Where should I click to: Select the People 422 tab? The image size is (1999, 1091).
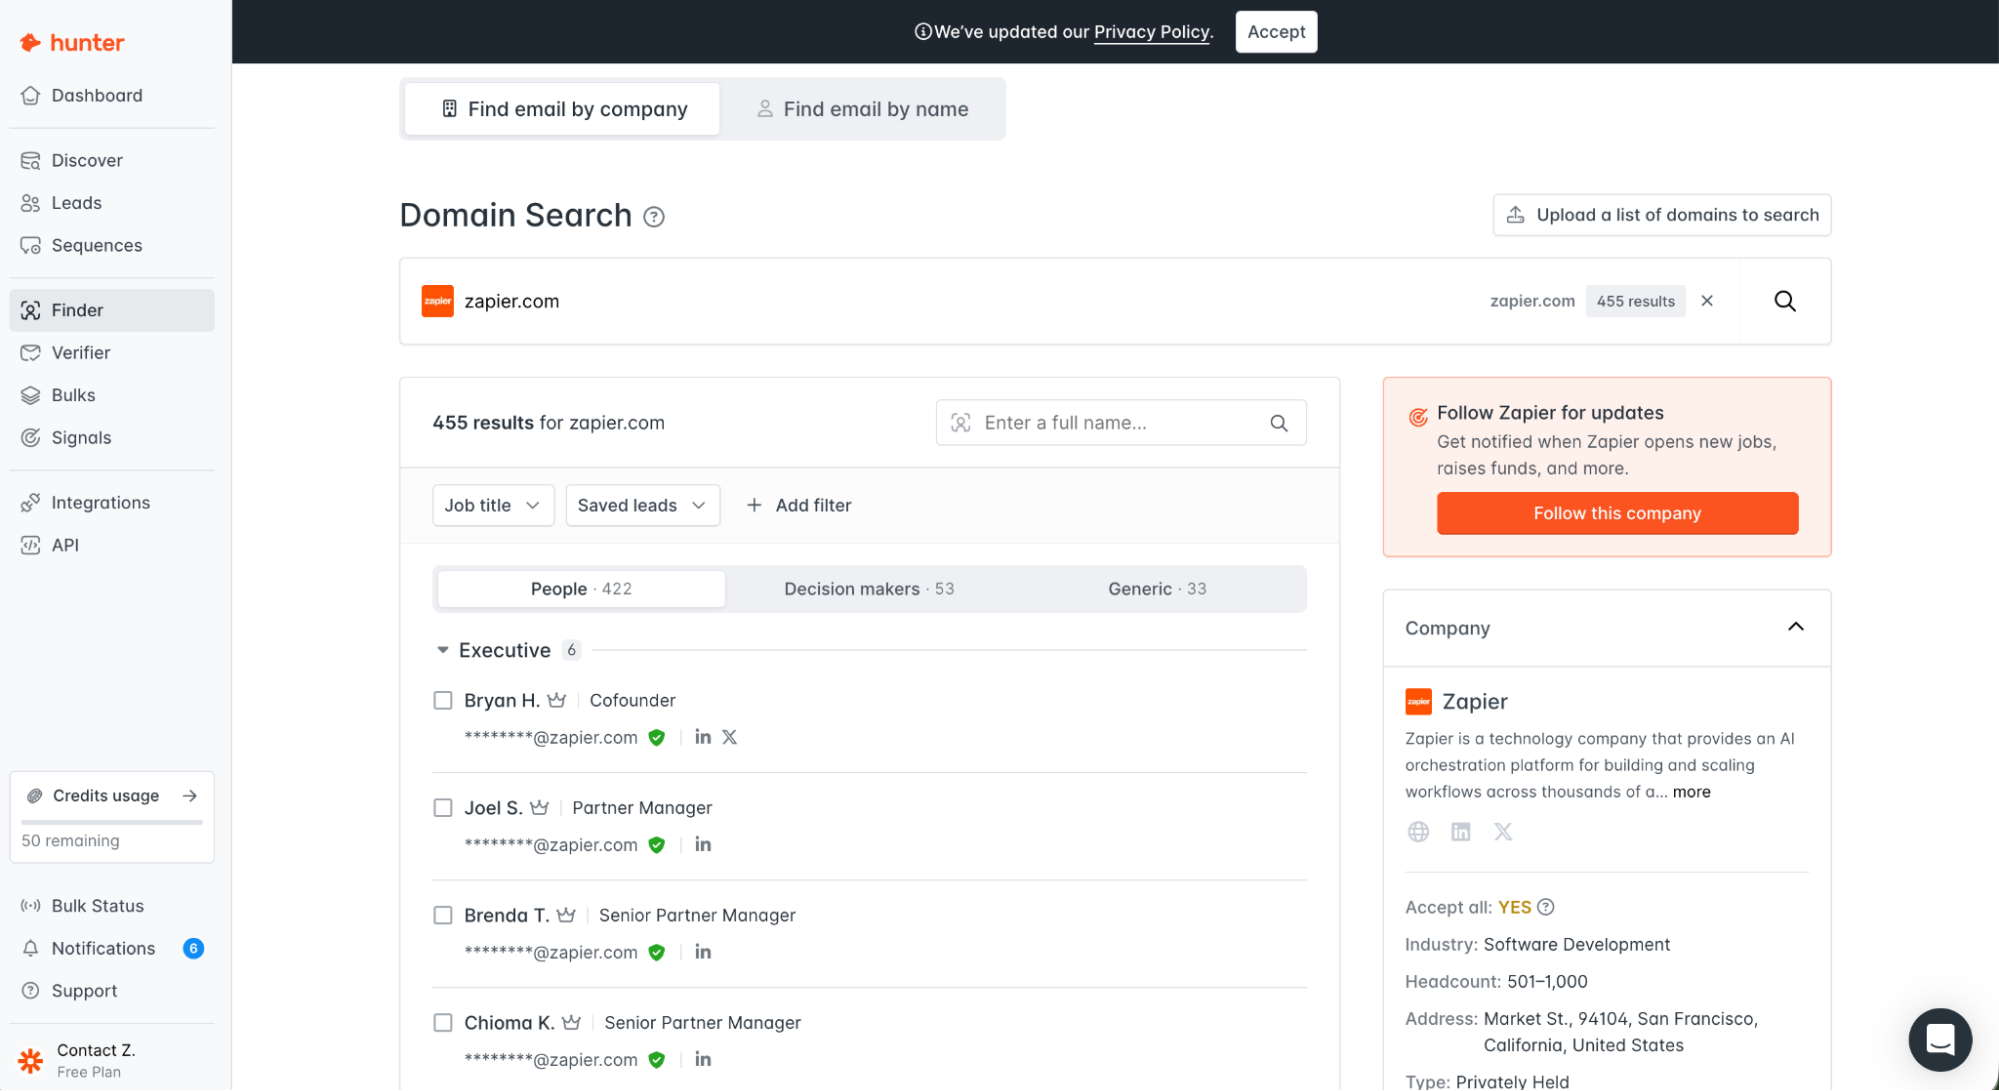581,589
